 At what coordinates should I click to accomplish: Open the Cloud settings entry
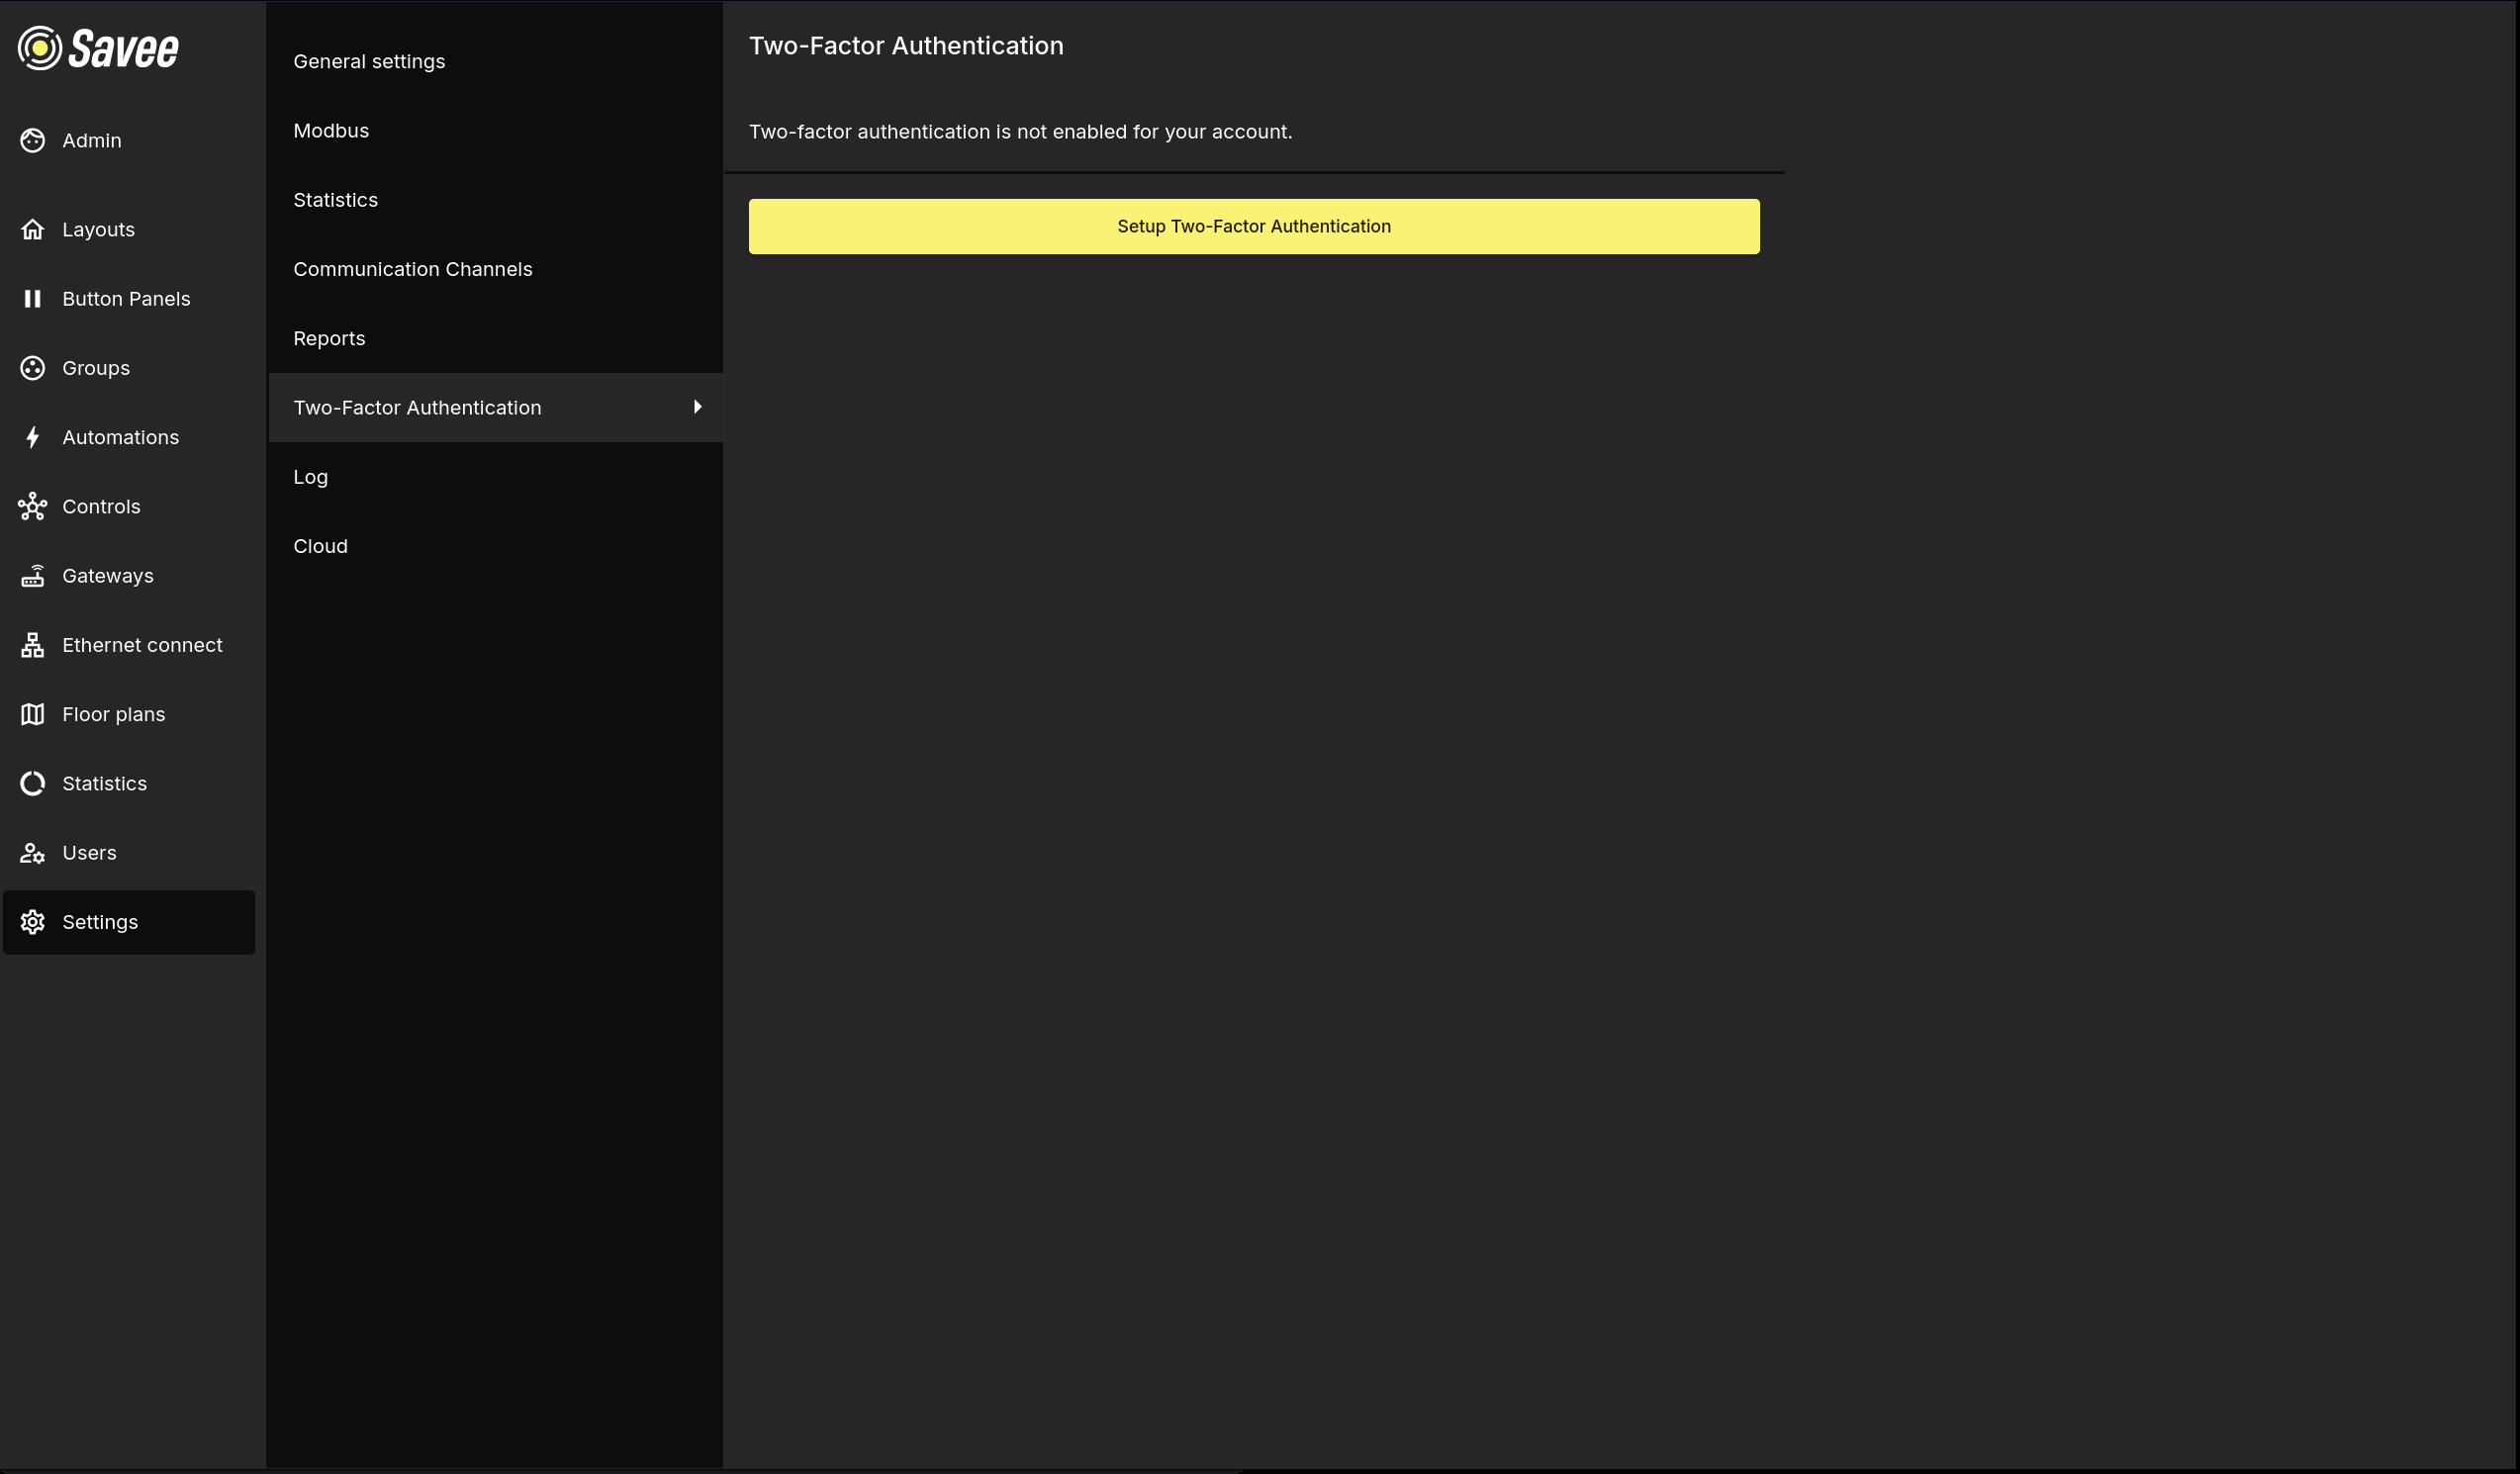coord(320,546)
